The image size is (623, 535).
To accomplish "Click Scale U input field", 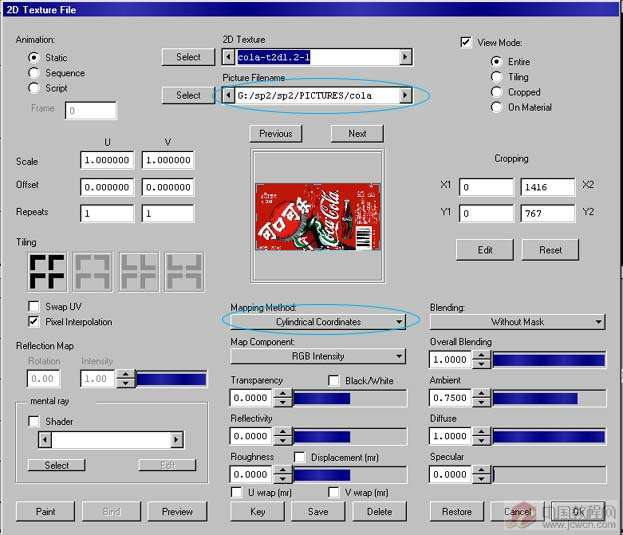I will pyautogui.click(x=107, y=160).
